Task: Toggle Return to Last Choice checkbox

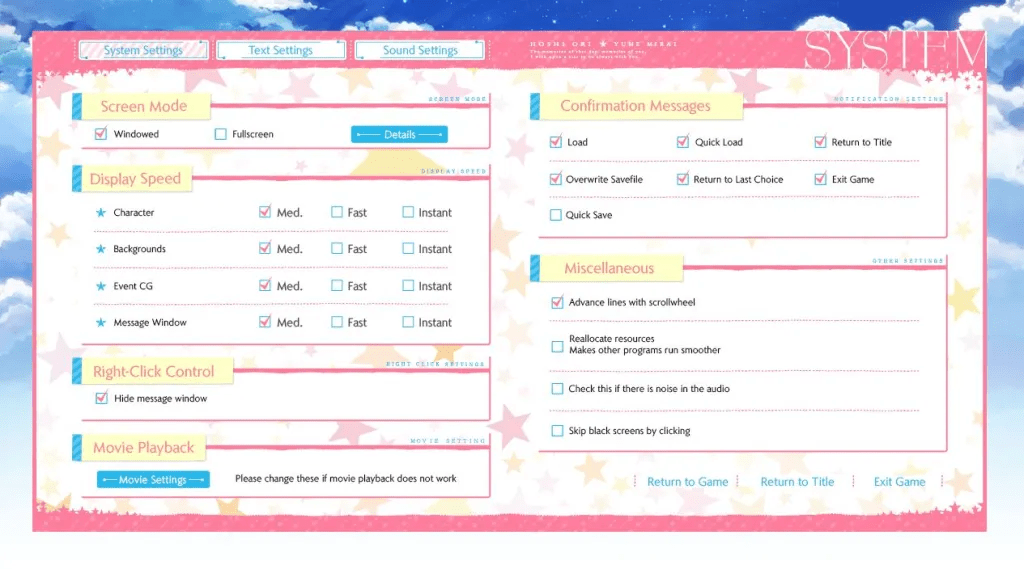Action: point(682,179)
